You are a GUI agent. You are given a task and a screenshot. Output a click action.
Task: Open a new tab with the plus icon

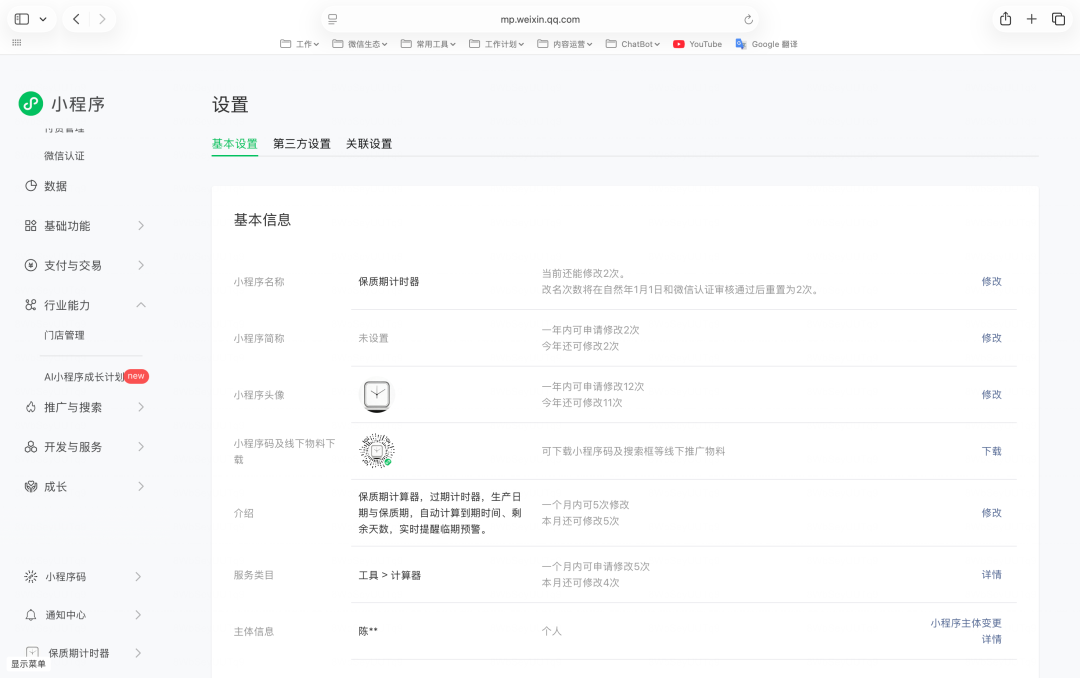point(1031,18)
